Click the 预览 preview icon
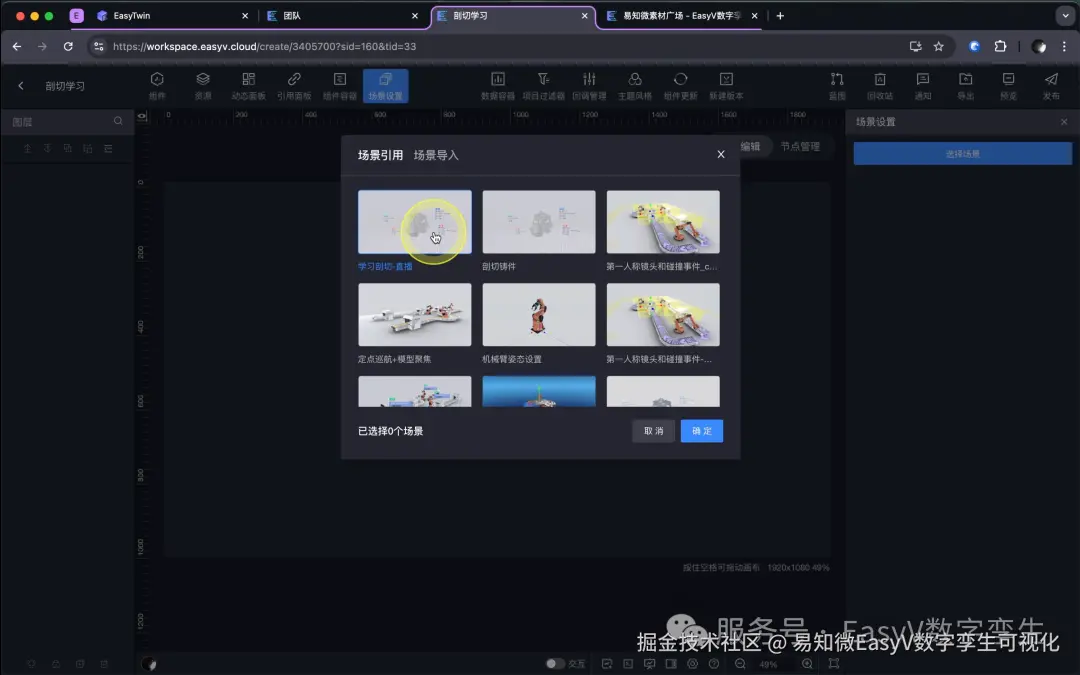Viewport: 1080px width, 675px height. pos(1008,85)
